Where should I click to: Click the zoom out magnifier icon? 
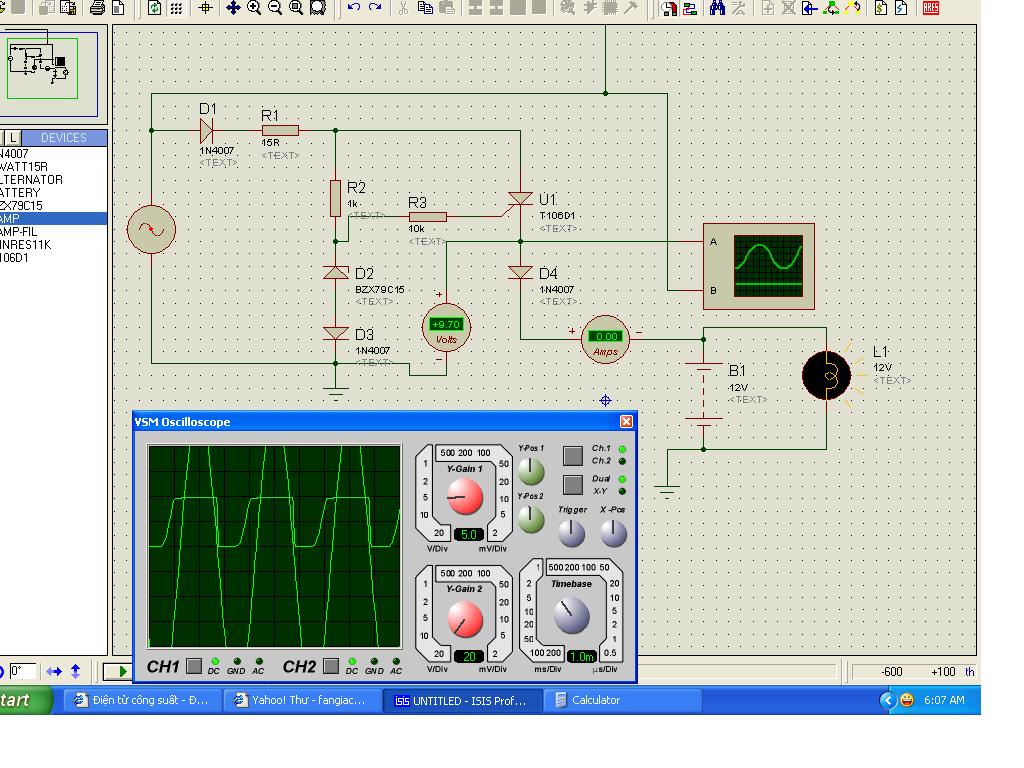(275, 8)
